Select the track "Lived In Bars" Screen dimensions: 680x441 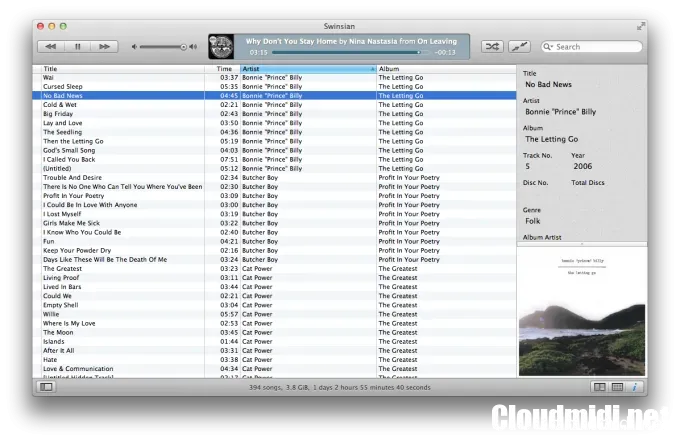tap(62, 287)
